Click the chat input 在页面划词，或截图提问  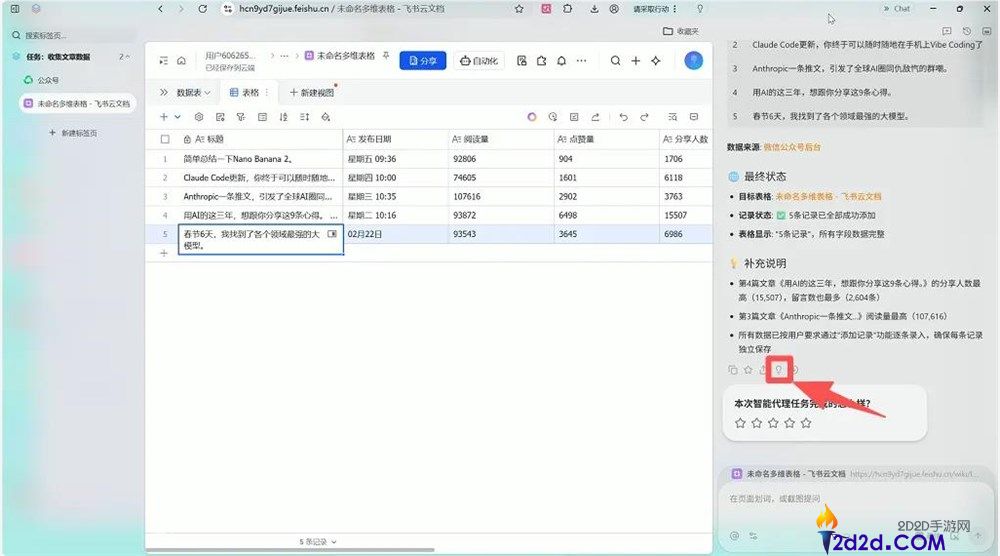point(776,499)
